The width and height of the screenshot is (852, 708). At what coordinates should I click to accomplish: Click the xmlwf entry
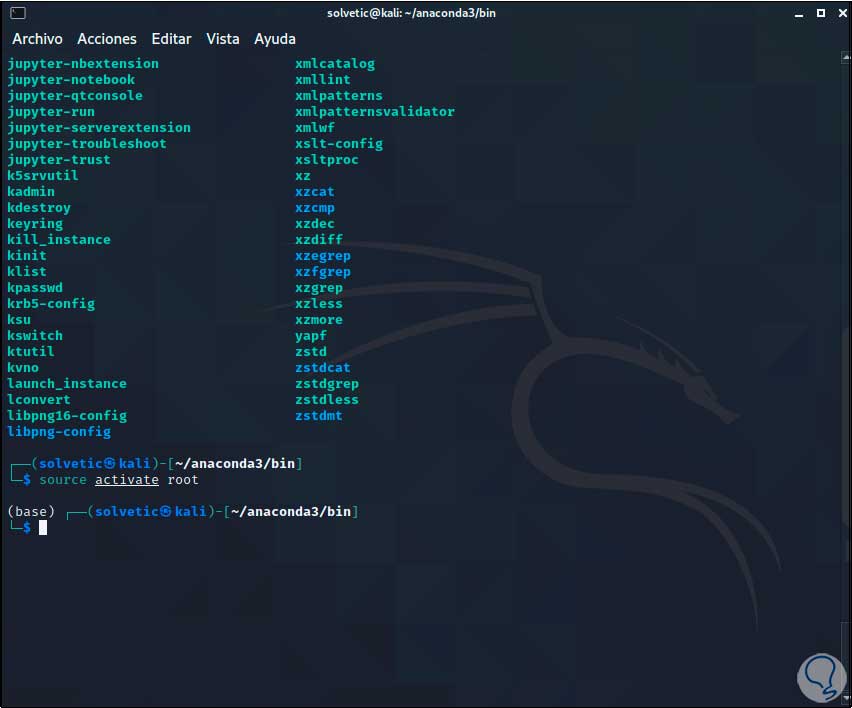click(x=315, y=128)
